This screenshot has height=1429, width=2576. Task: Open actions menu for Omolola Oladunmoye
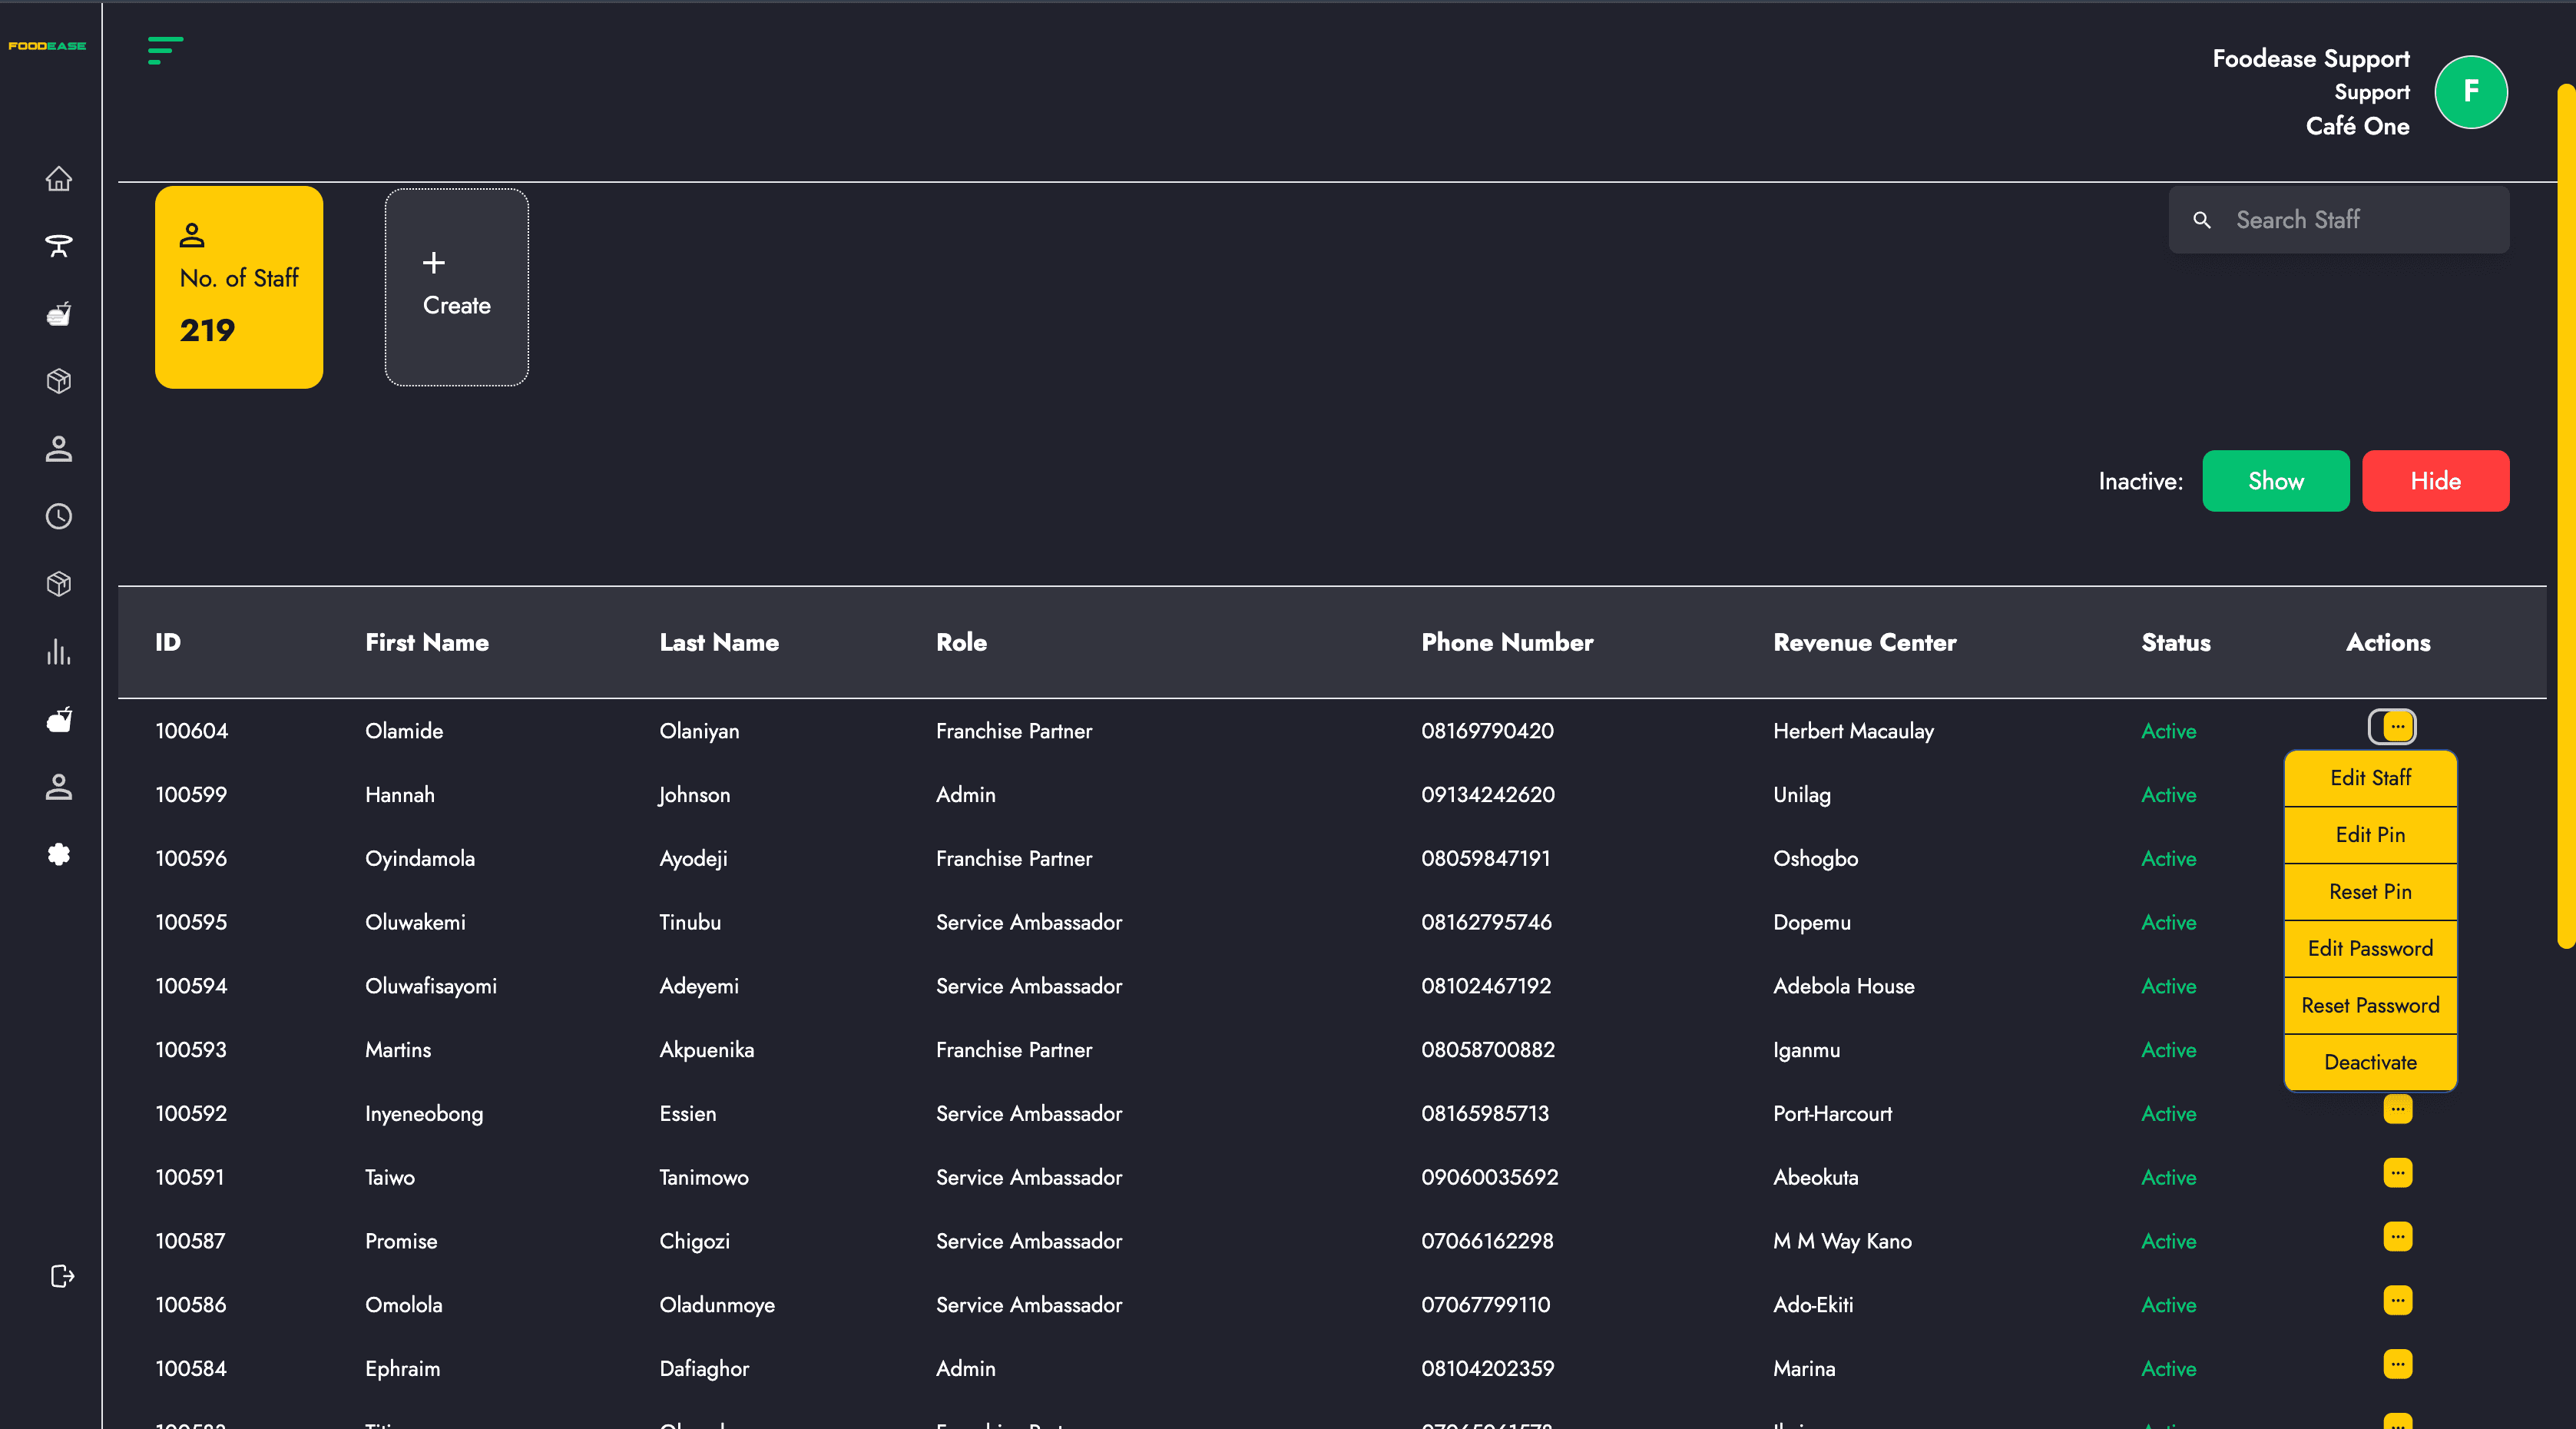[x=2398, y=1301]
